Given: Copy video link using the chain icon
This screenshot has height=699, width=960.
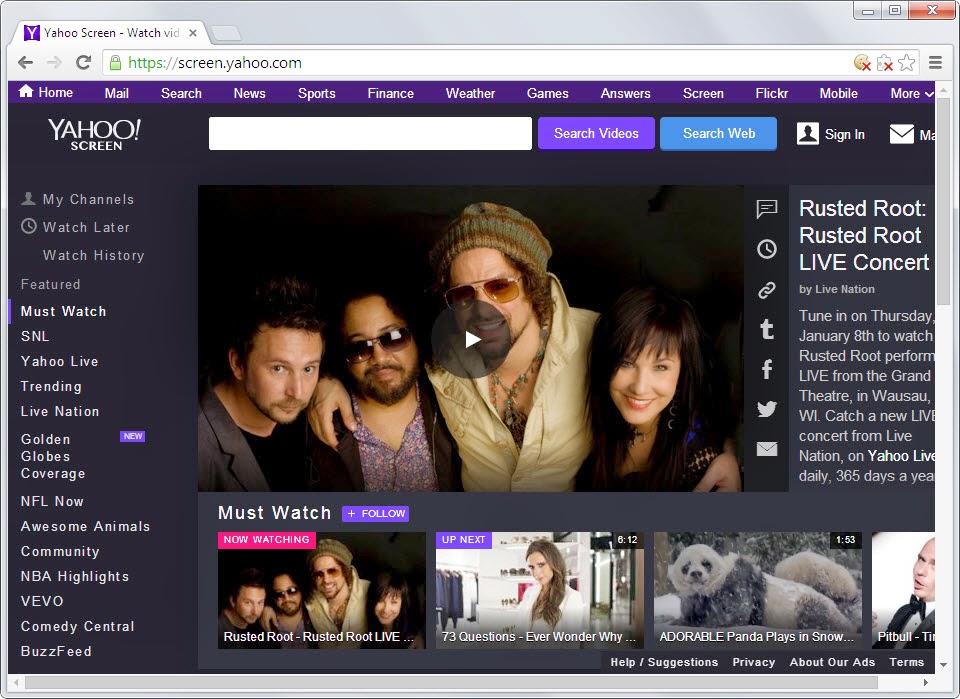Looking at the screenshot, I should 767,290.
